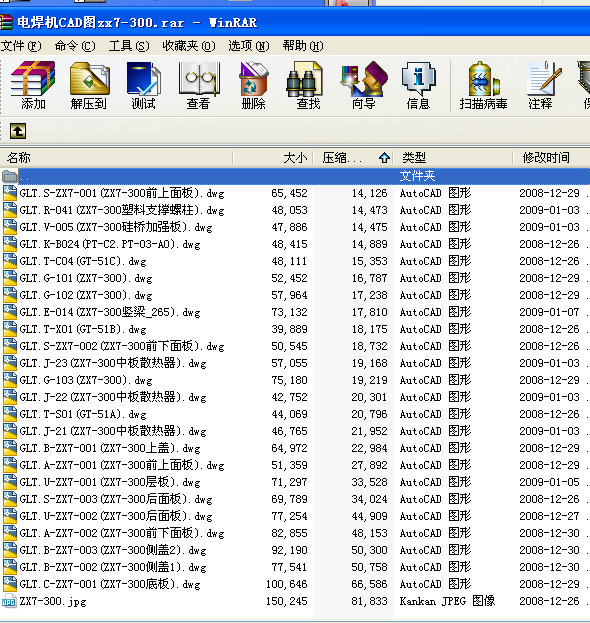Select file GLT.J-21 中板散热器 dwg

point(113,431)
